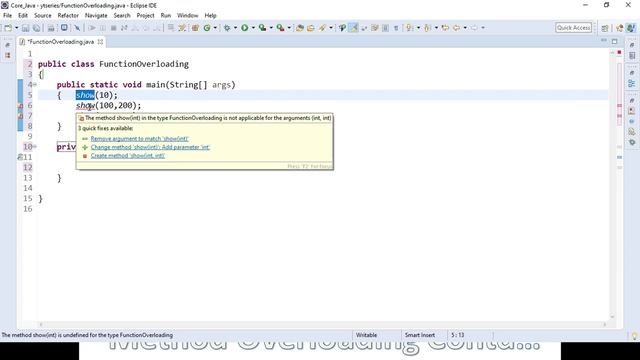The width and height of the screenshot is (640, 360).
Task: Click the Back navigation arrow icon
Action: [456, 28]
